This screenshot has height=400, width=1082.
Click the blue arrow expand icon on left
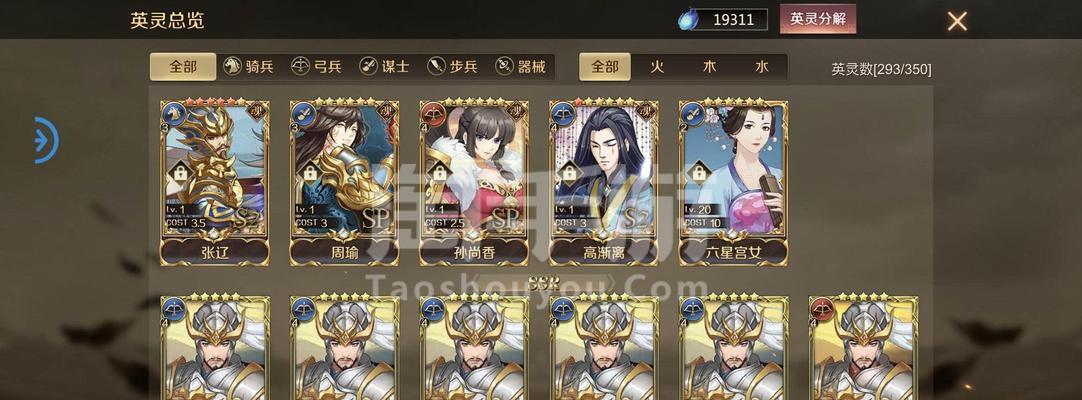tap(46, 141)
